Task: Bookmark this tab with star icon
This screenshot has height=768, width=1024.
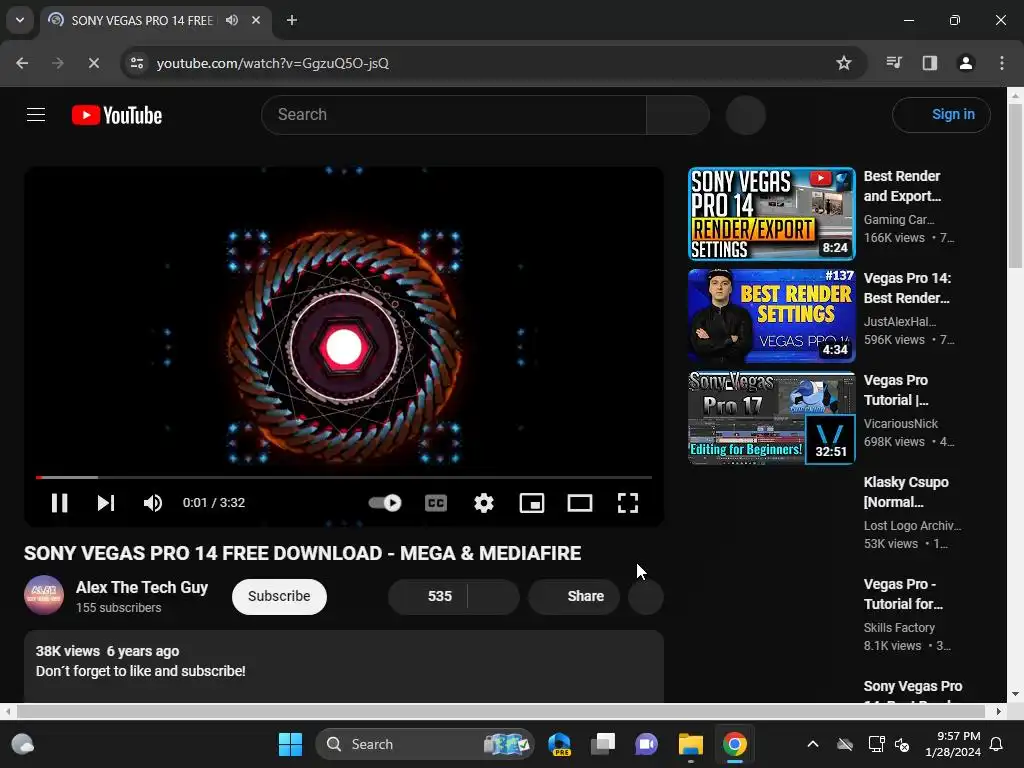Action: tap(843, 63)
